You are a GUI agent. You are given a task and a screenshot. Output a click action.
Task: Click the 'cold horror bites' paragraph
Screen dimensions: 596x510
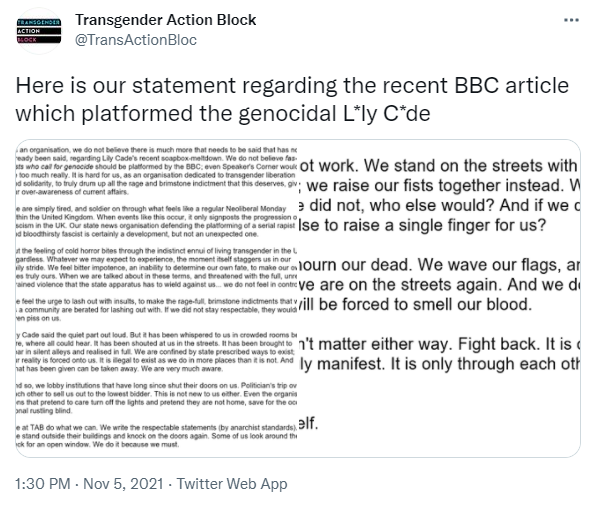coord(156,267)
